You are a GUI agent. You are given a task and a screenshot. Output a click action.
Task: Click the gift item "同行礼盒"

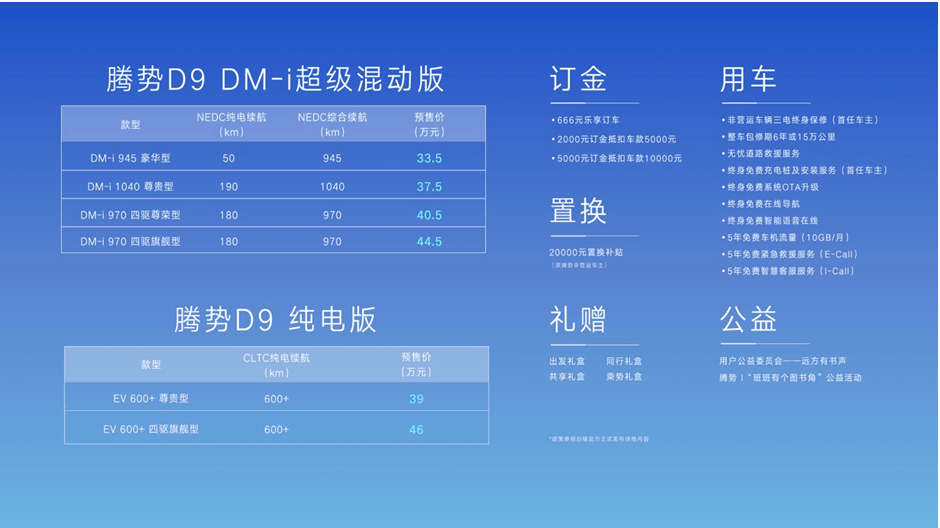[623, 361]
